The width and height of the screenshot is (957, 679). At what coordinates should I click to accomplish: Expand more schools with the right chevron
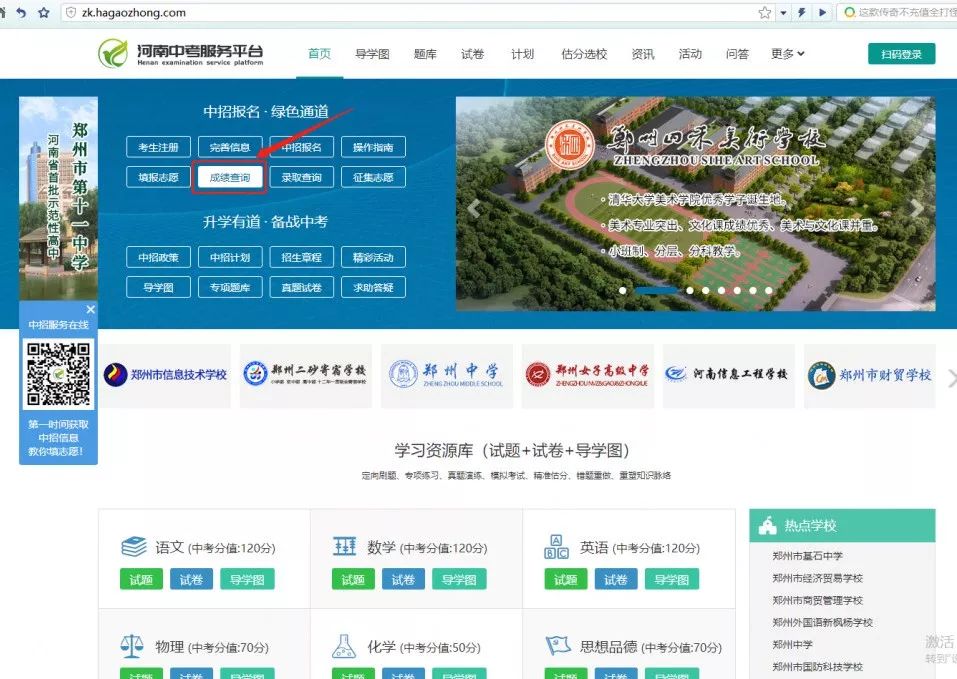[x=950, y=377]
